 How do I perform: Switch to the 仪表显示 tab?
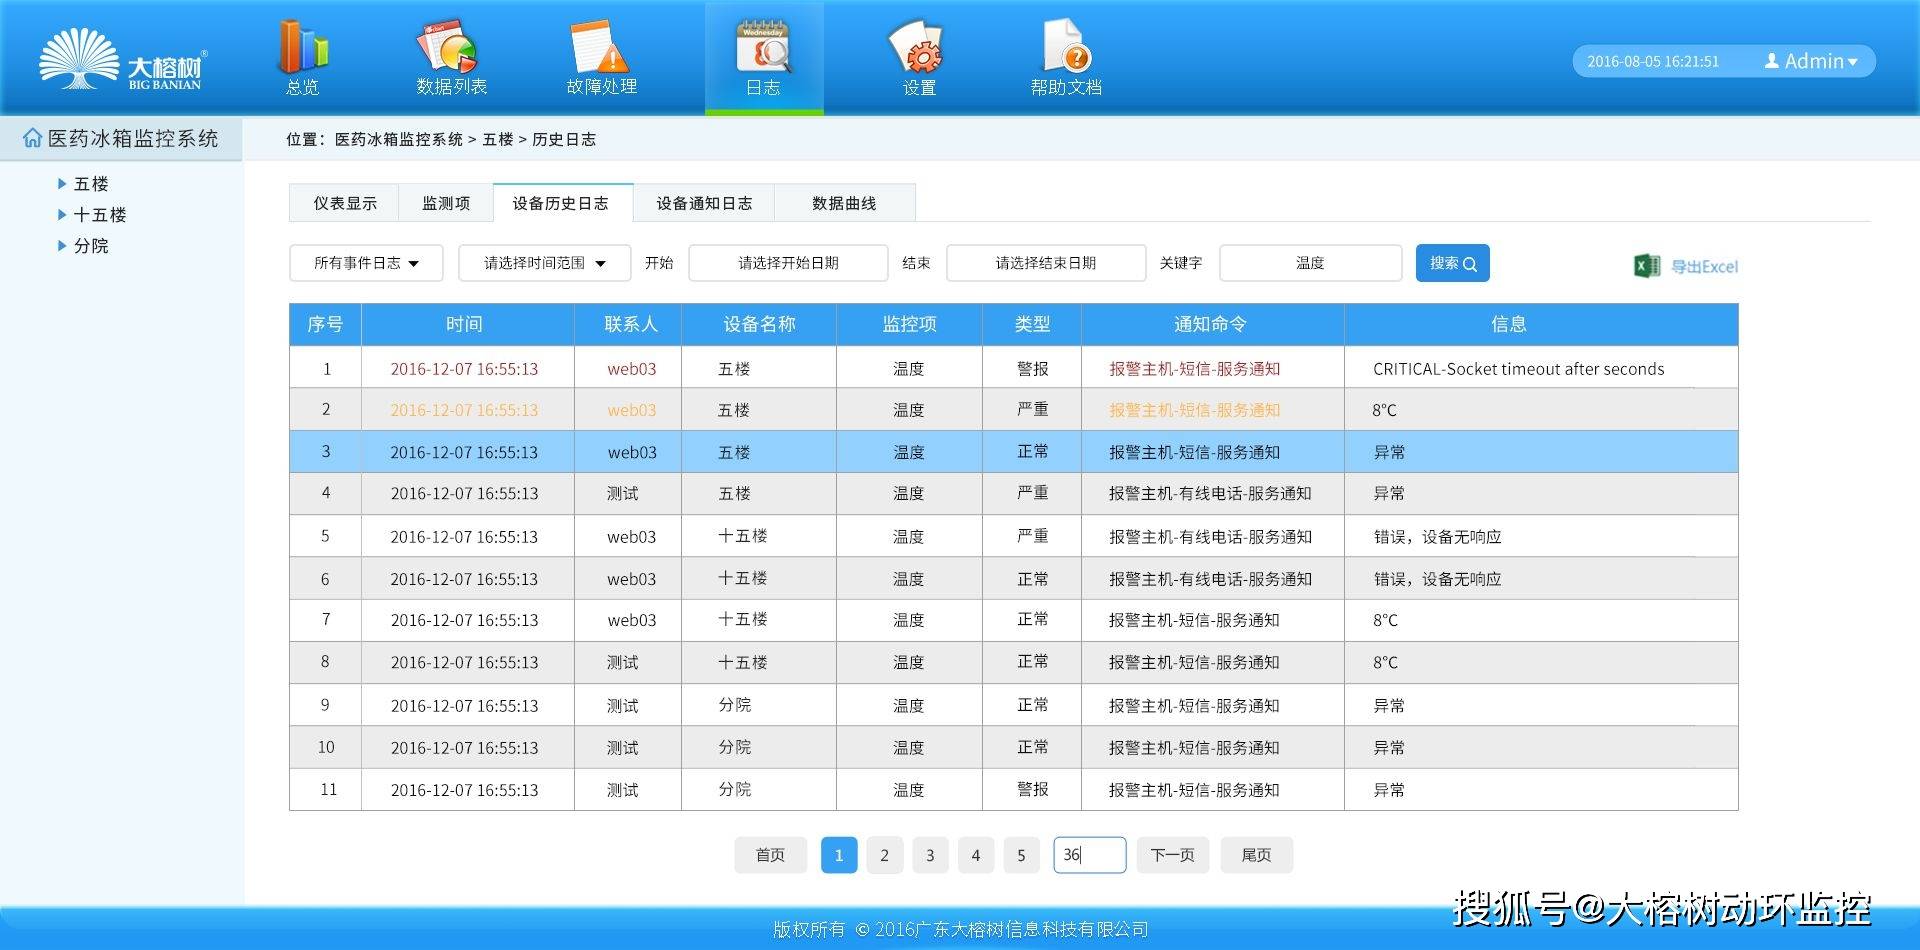[345, 203]
